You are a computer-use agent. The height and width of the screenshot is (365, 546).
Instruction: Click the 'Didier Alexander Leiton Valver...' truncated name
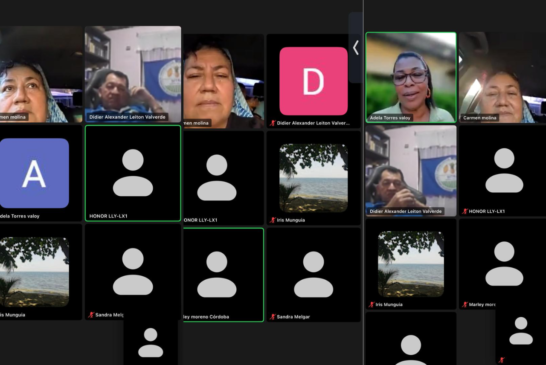pos(313,123)
